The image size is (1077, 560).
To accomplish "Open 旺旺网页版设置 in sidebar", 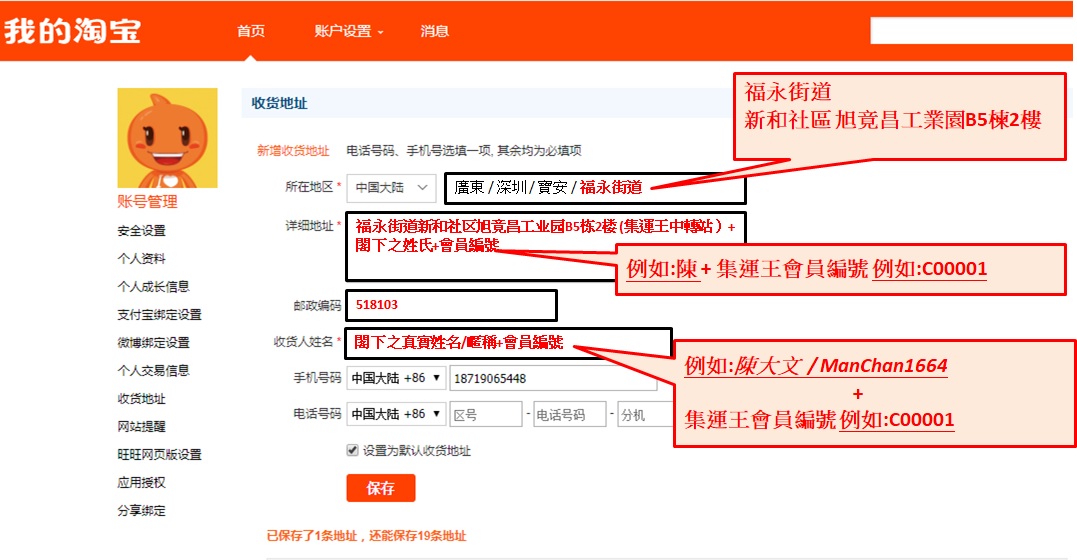I will (159, 454).
